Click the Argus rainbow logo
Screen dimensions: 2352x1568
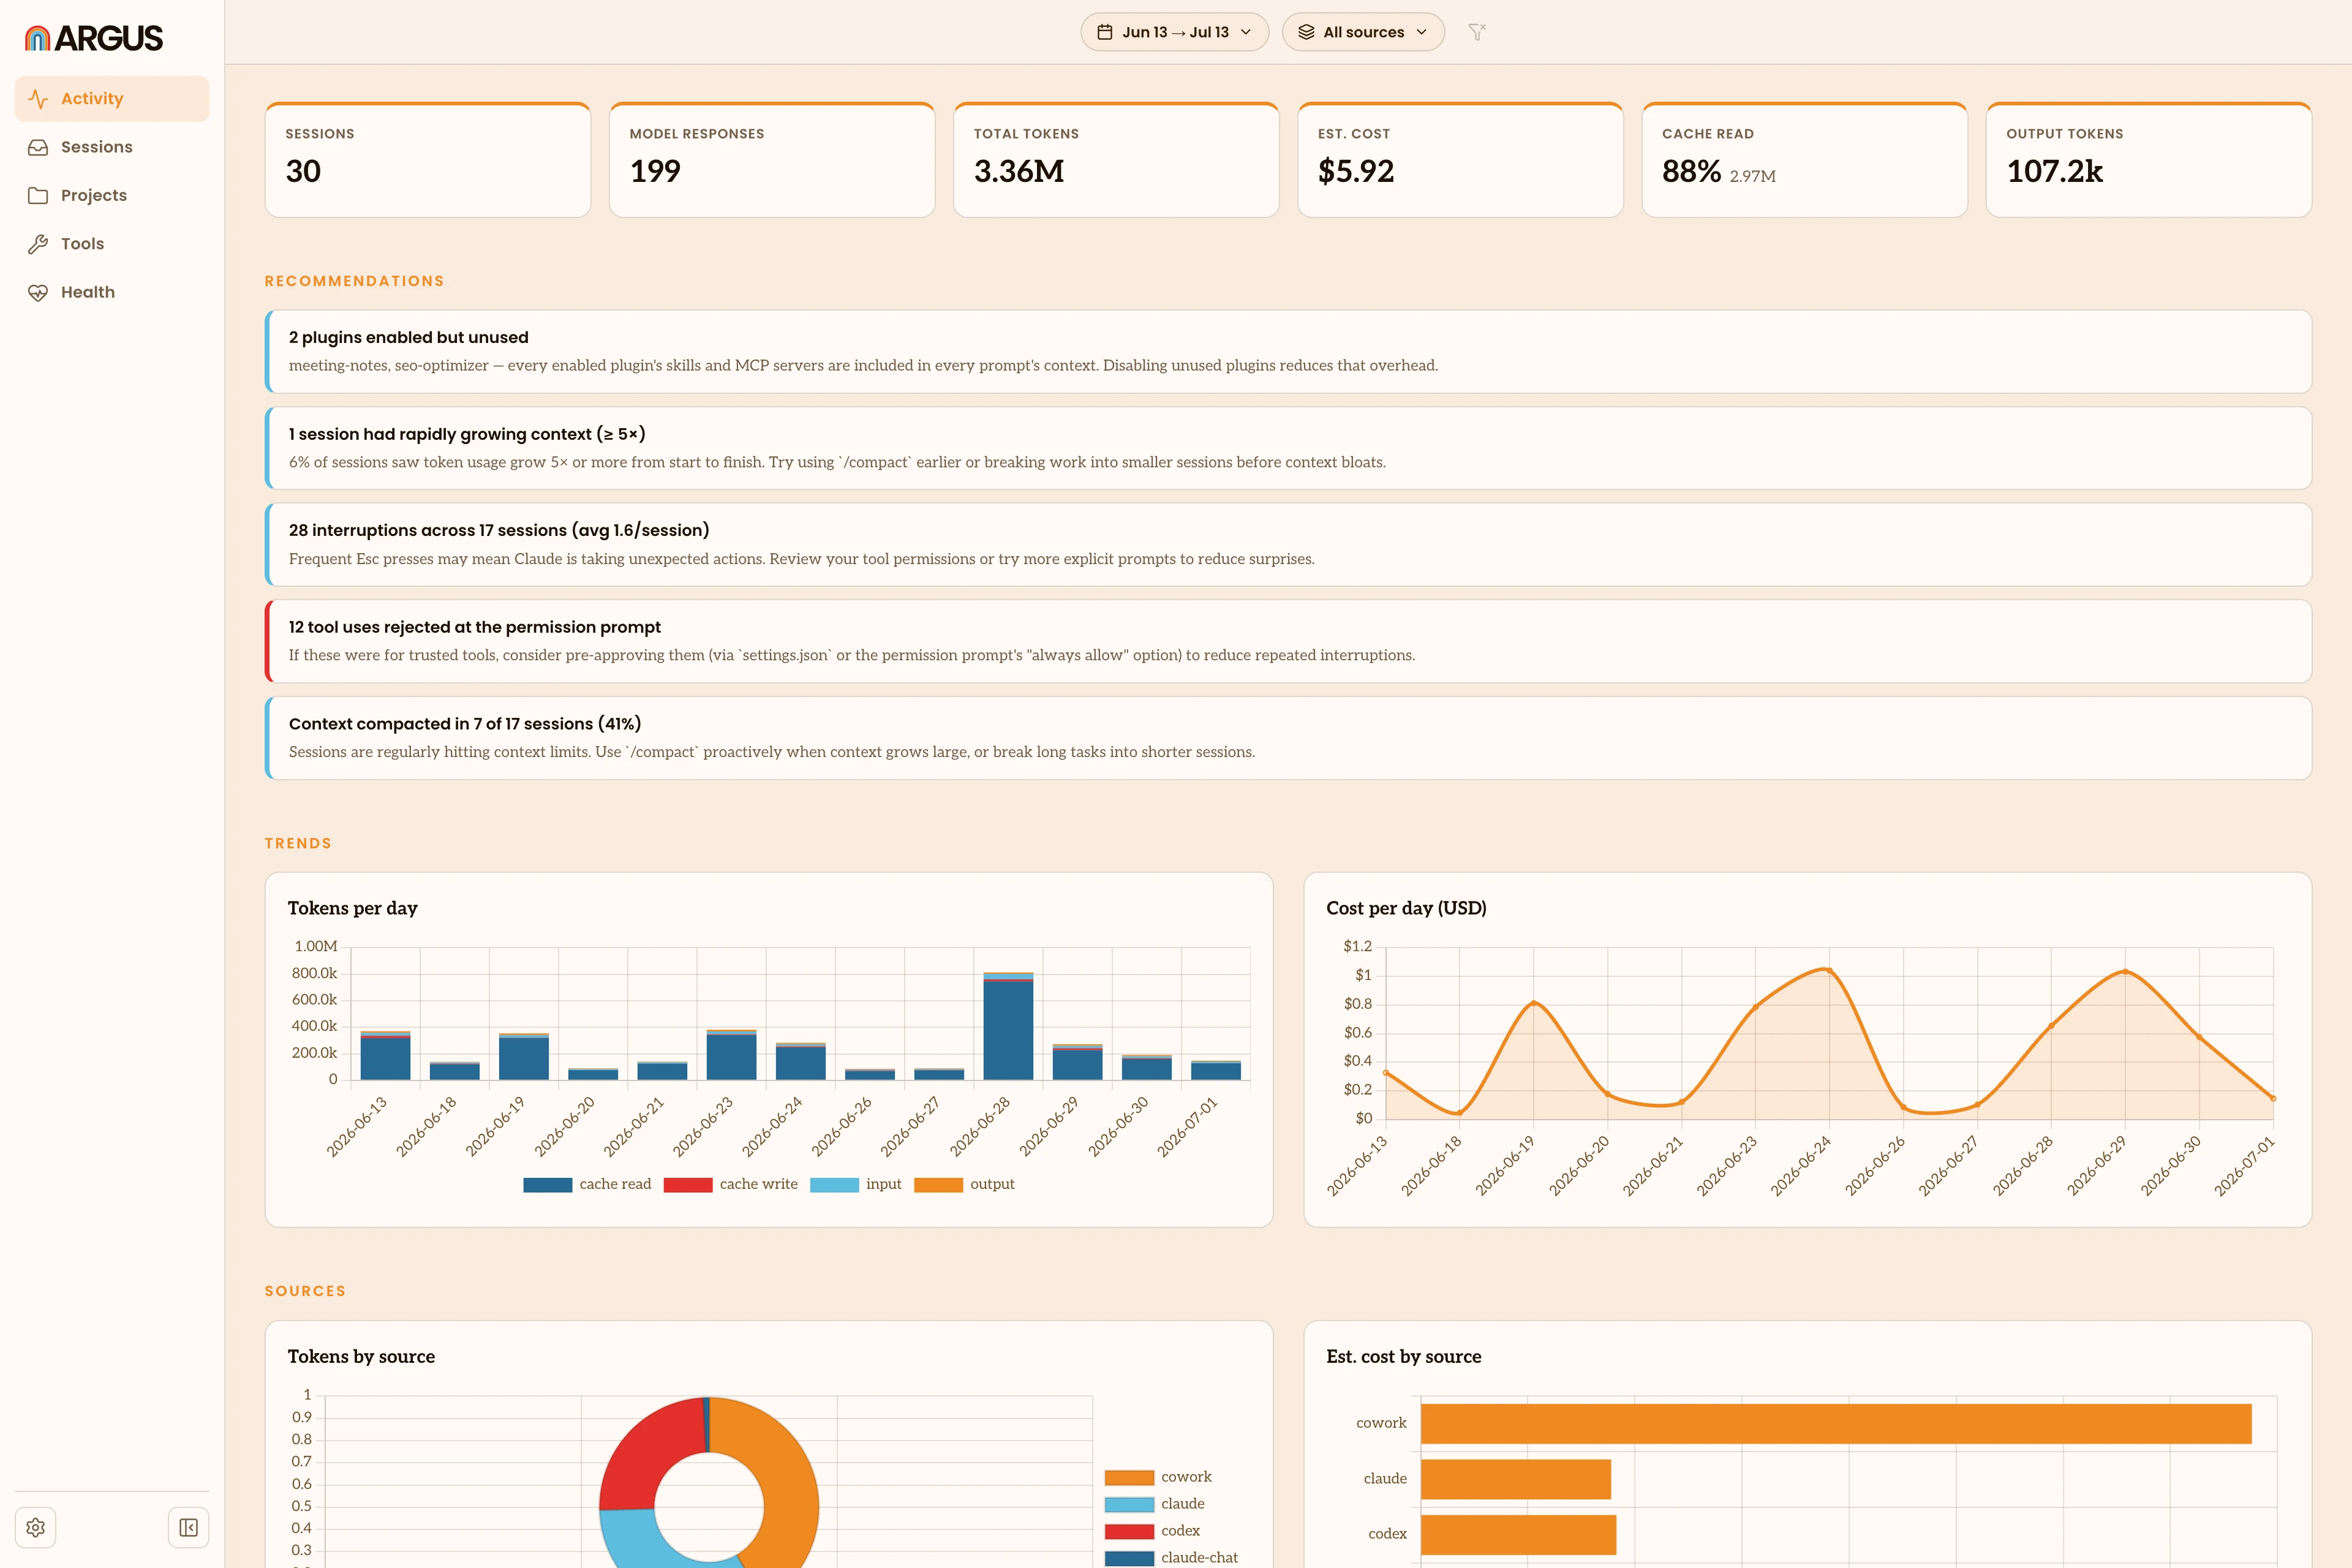[37, 38]
